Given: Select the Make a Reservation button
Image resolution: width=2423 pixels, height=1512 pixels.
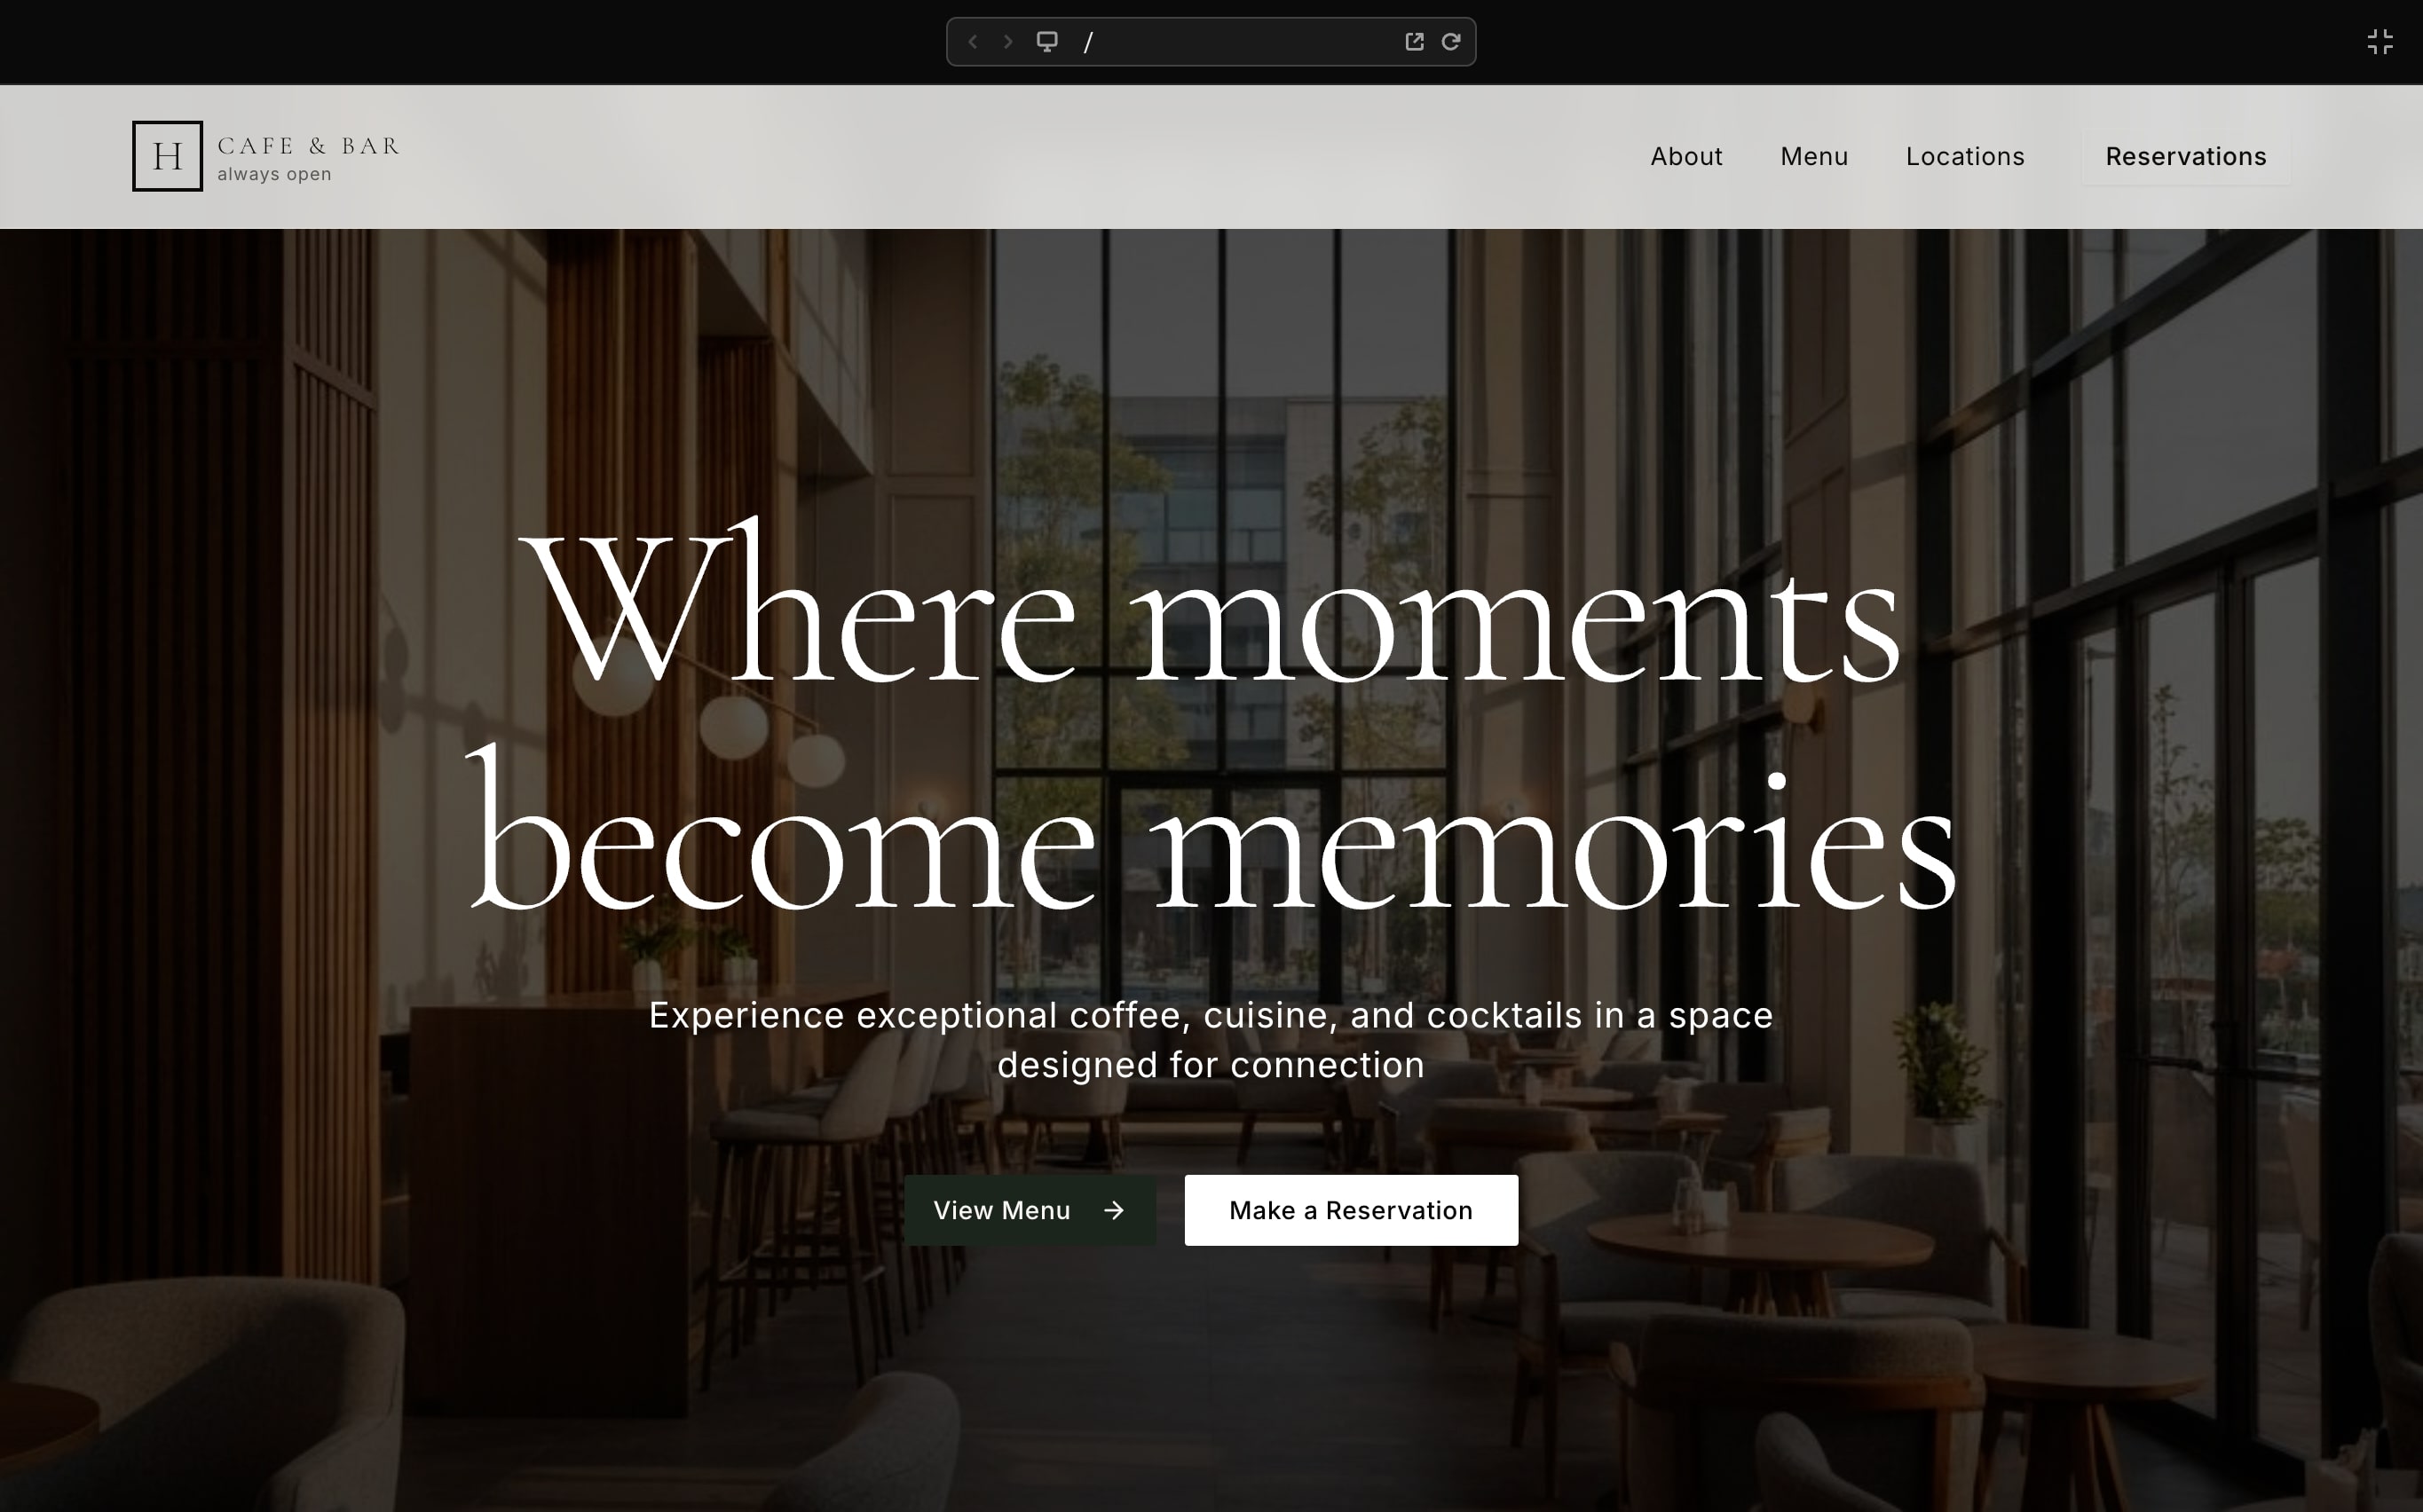Looking at the screenshot, I should [x=1351, y=1211].
